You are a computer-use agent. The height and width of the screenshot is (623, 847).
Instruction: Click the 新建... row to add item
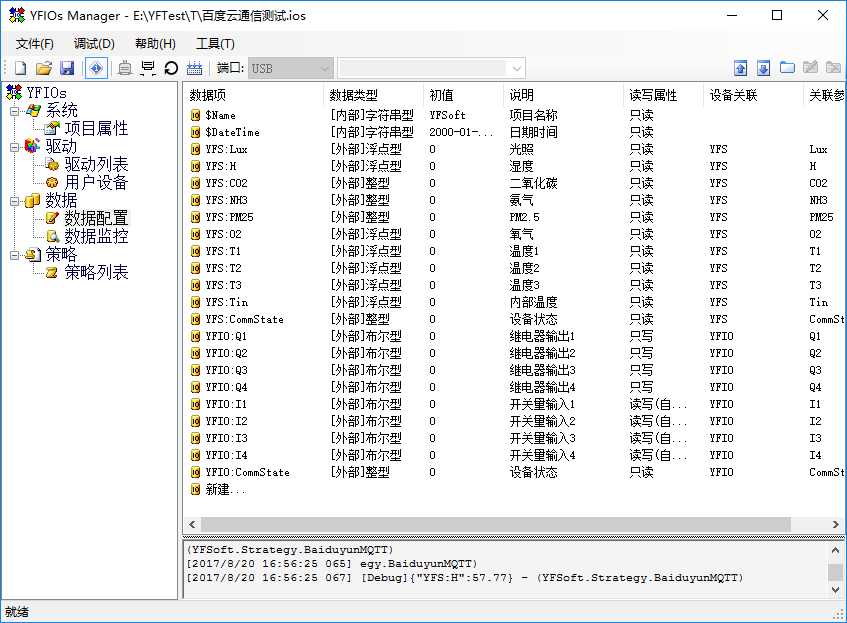tap(225, 490)
